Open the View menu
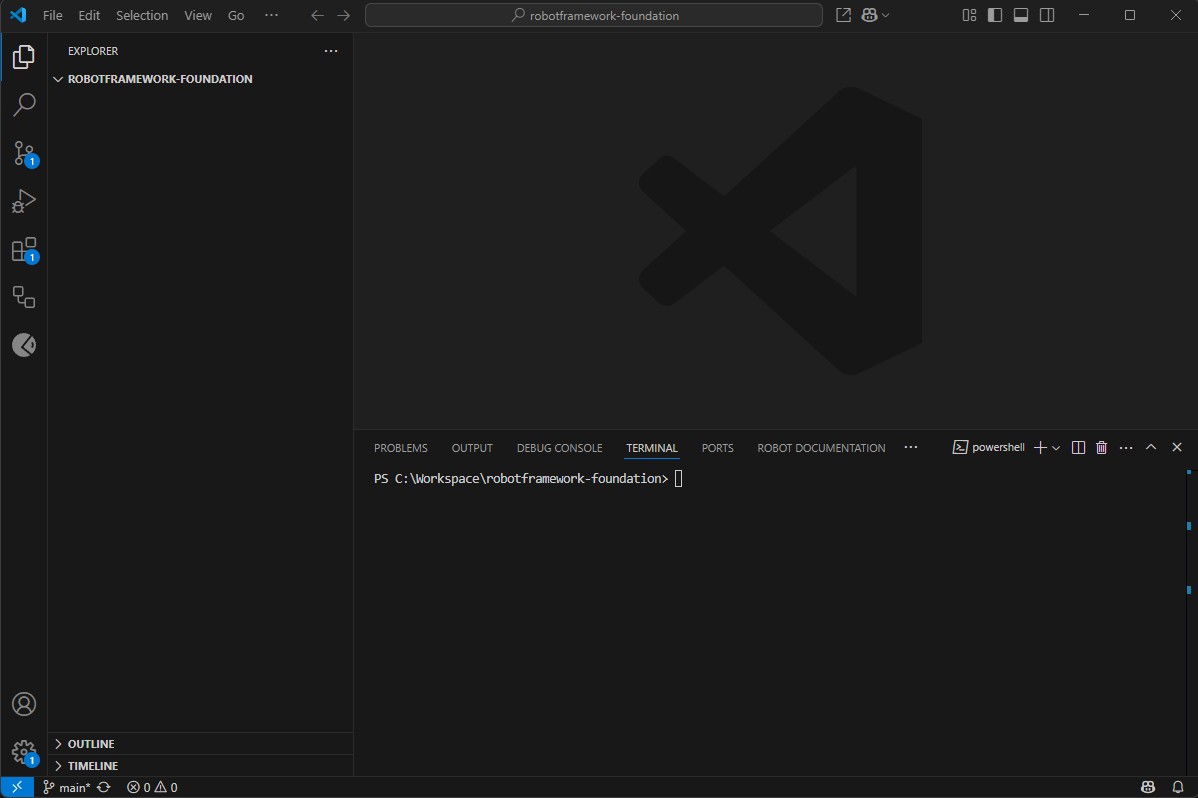The width and height of the screenshot is (1198, 798). click(198, 15)
